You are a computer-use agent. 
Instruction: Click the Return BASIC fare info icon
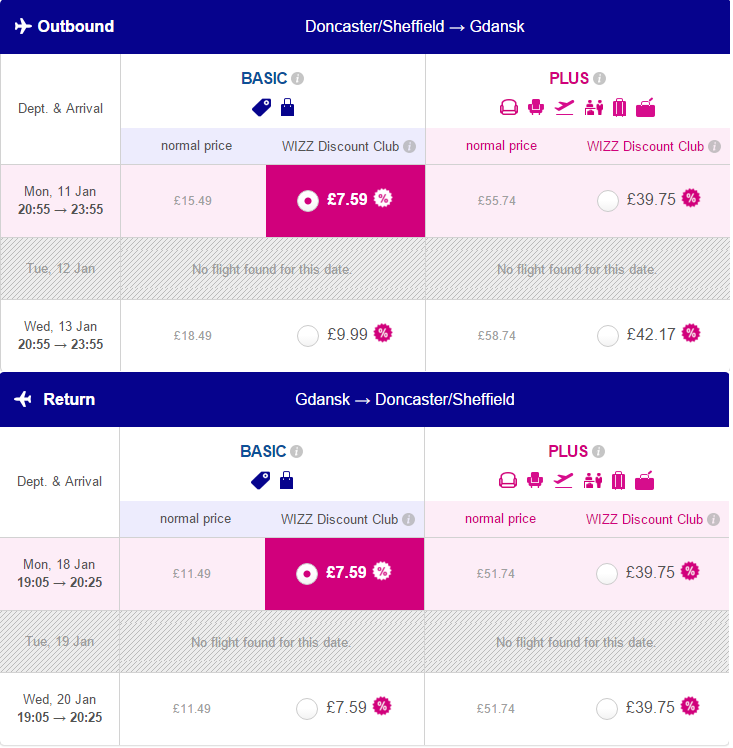click(297, 452)
